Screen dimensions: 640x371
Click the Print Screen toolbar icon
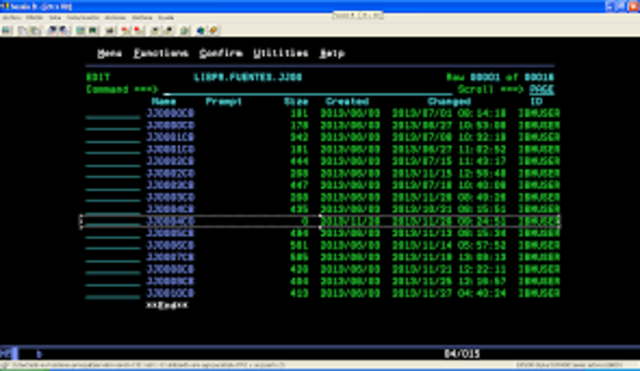coord(7,31)
